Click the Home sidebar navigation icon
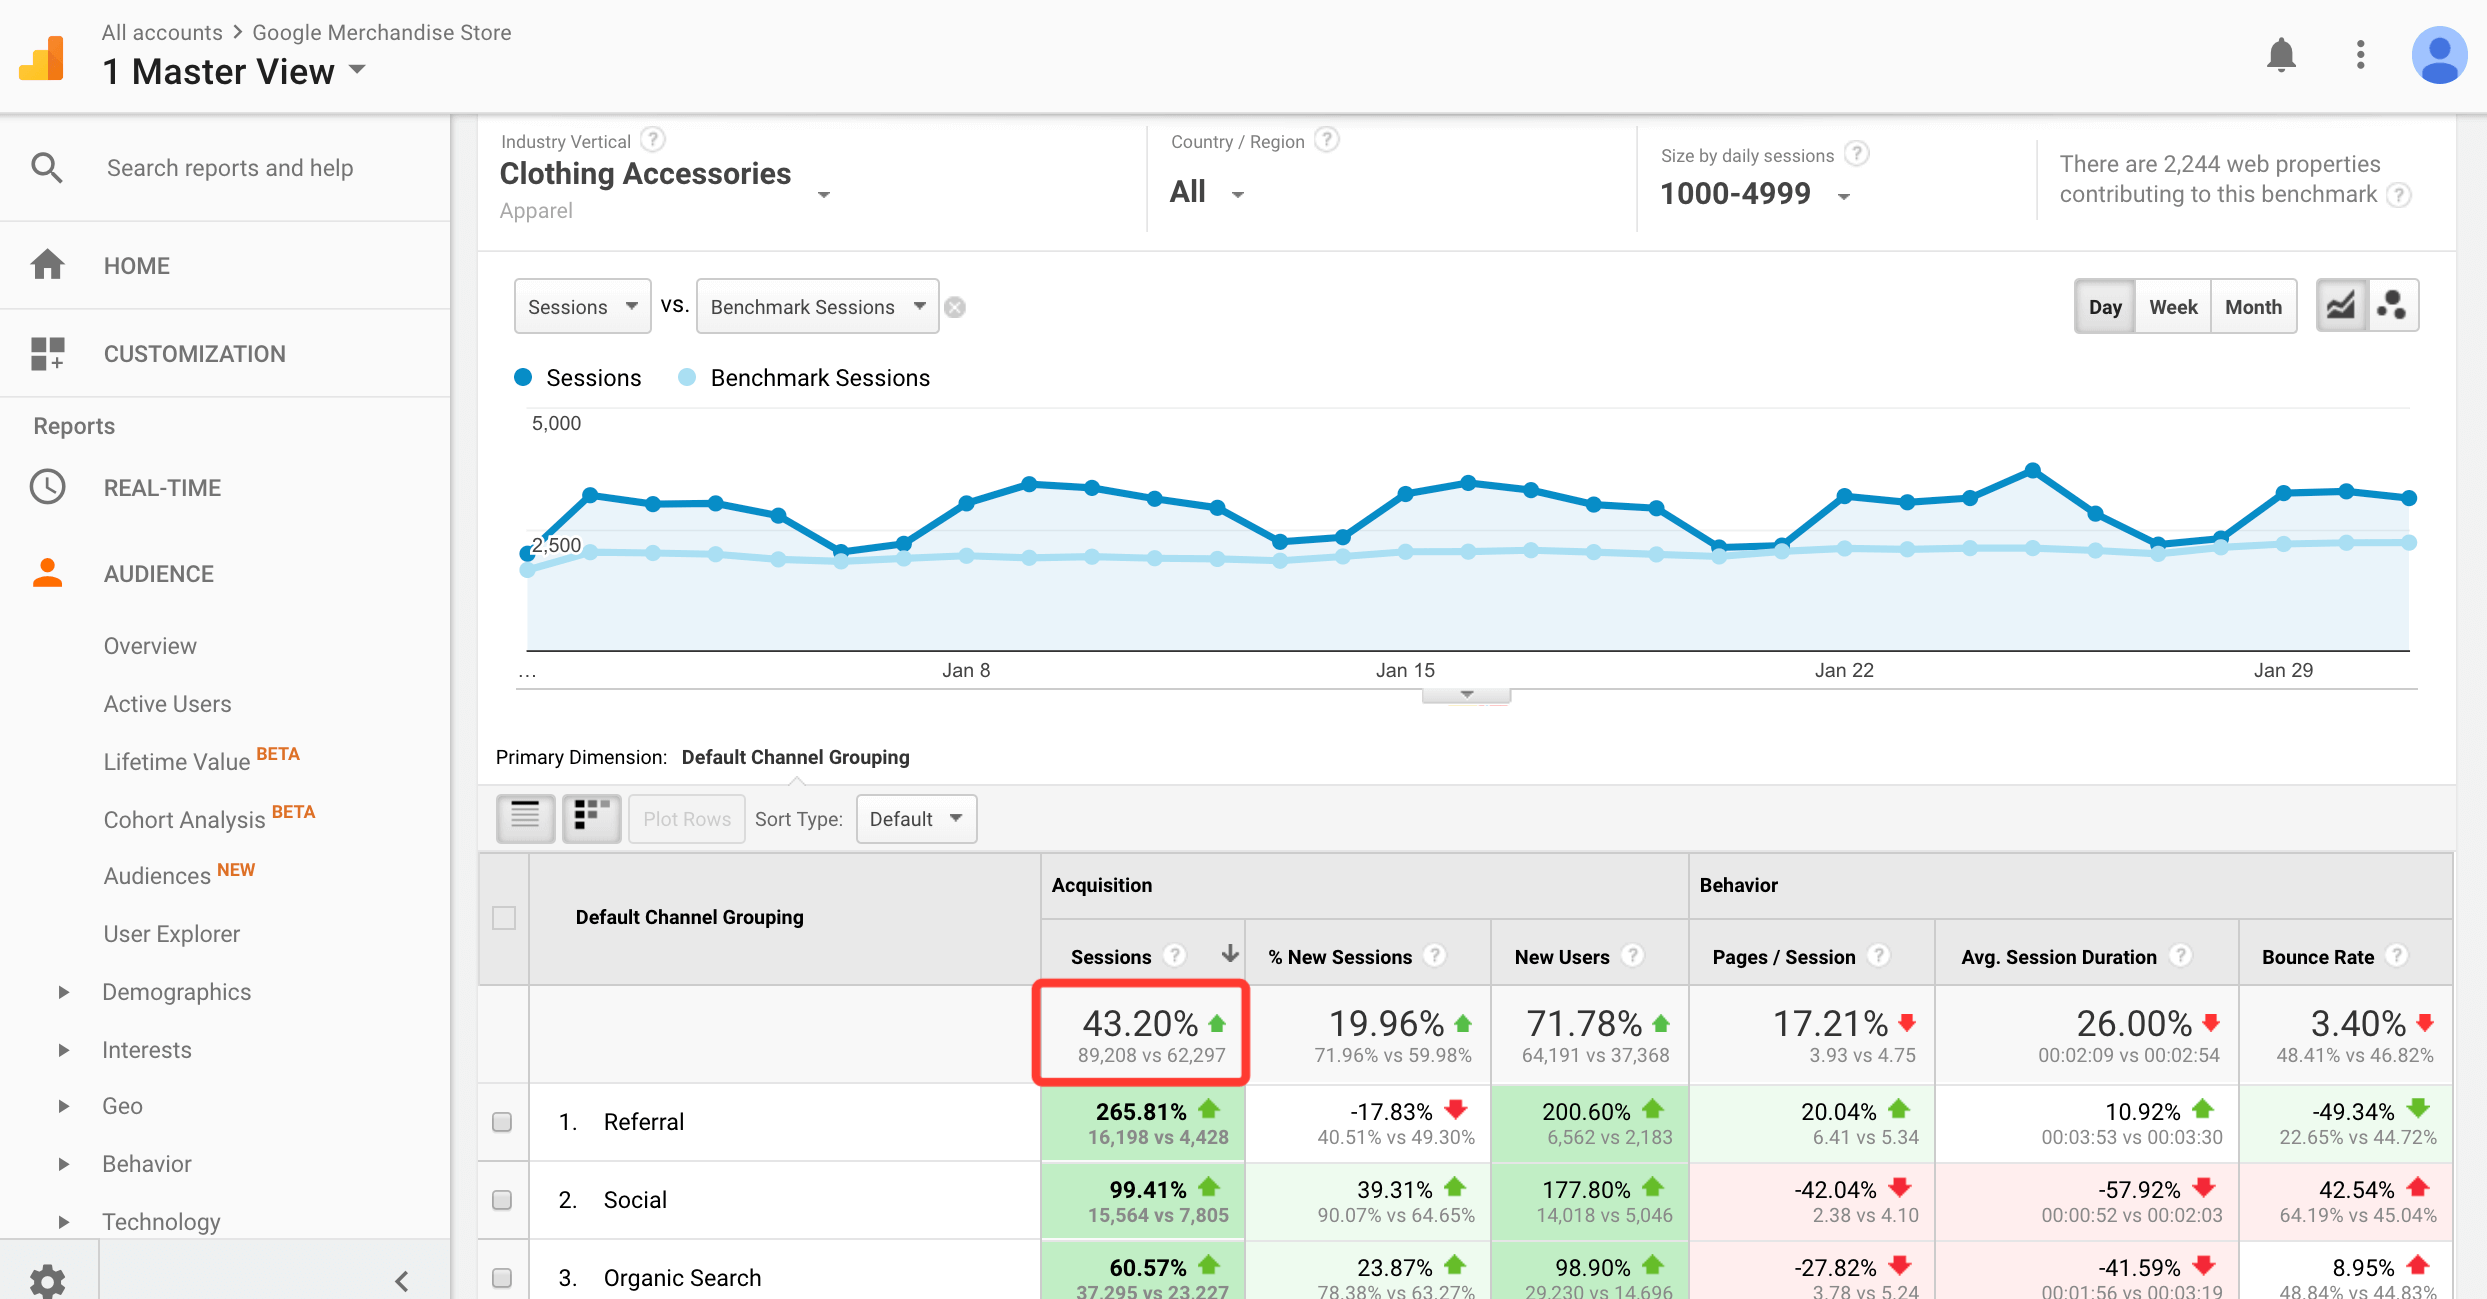This screenshot has width=2487, height=1299. (x=46, y=263)
